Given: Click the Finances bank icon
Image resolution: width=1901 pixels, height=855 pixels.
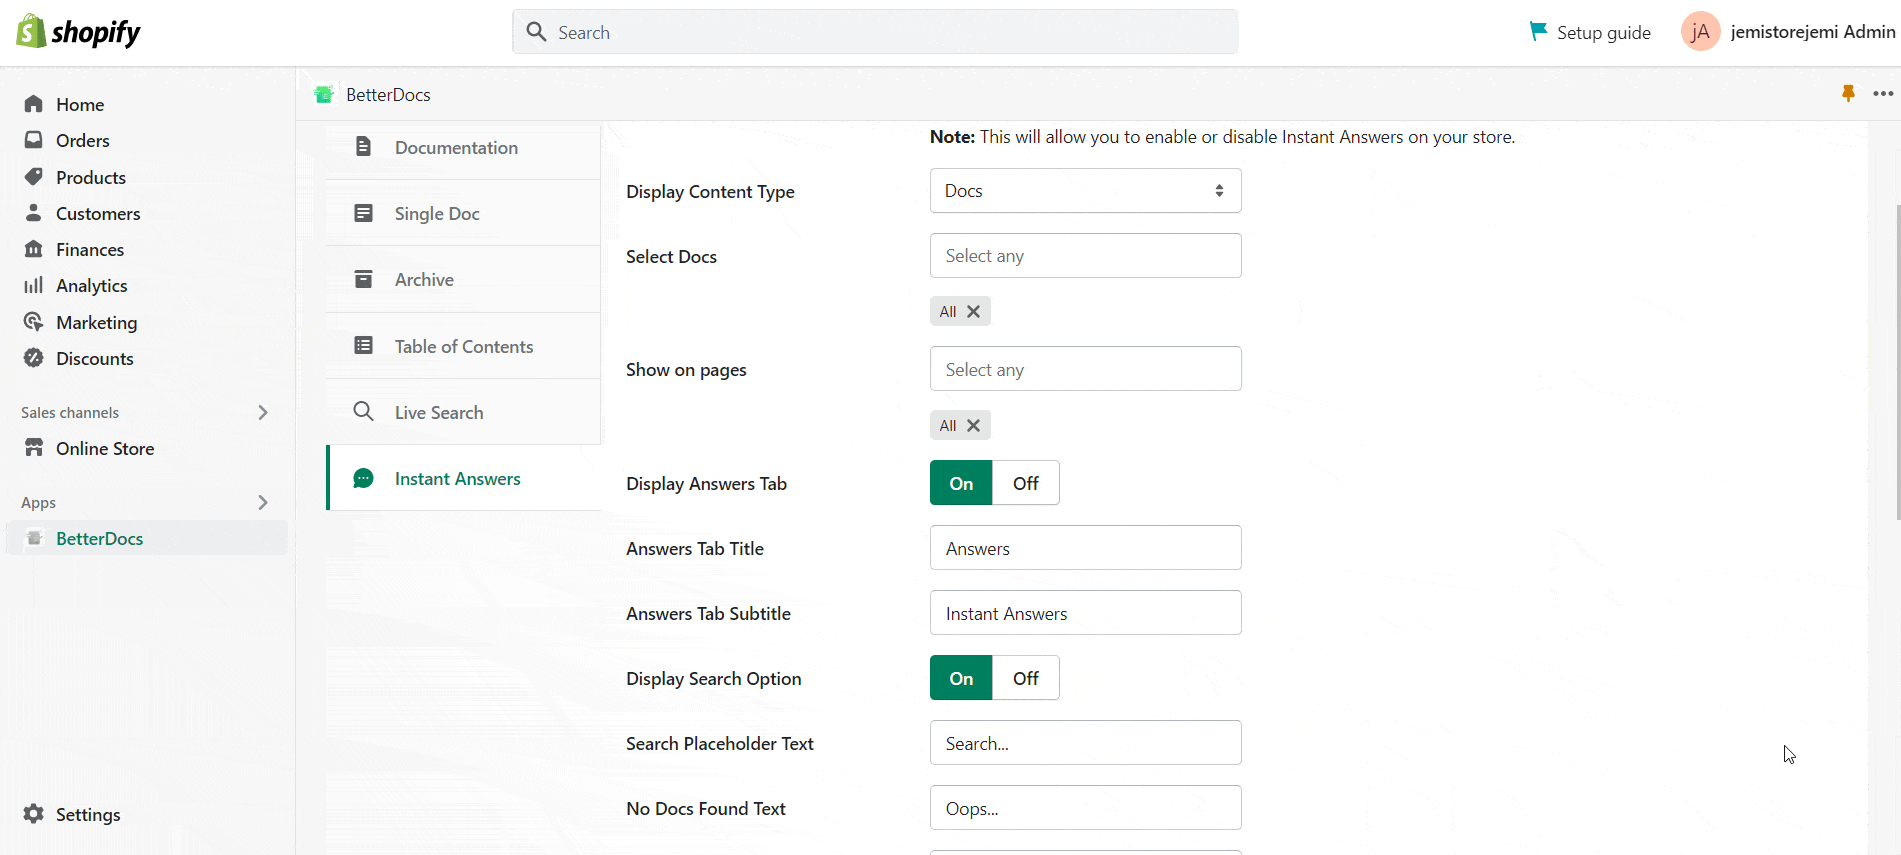Looking at the screenshot, I should [x=34, y=249].
